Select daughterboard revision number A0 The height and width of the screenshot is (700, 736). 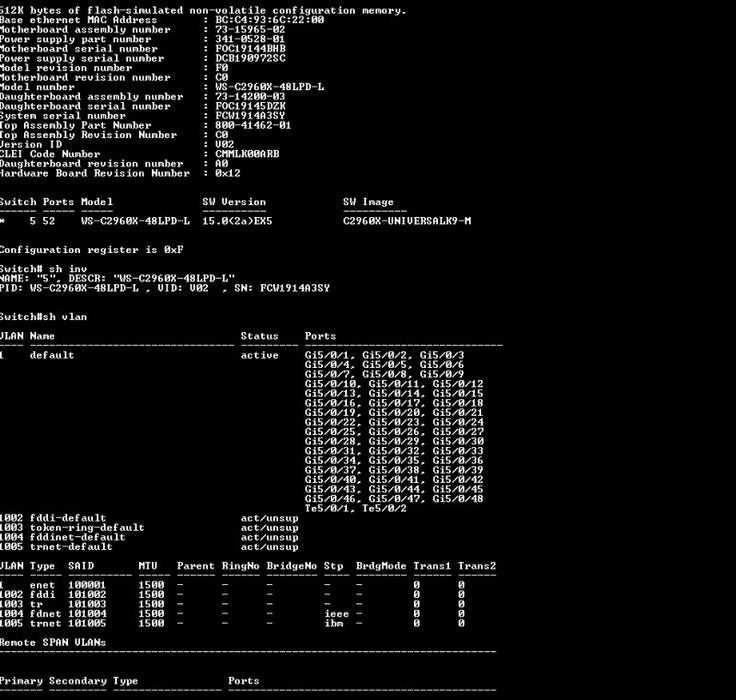click(x=222, y=163)
